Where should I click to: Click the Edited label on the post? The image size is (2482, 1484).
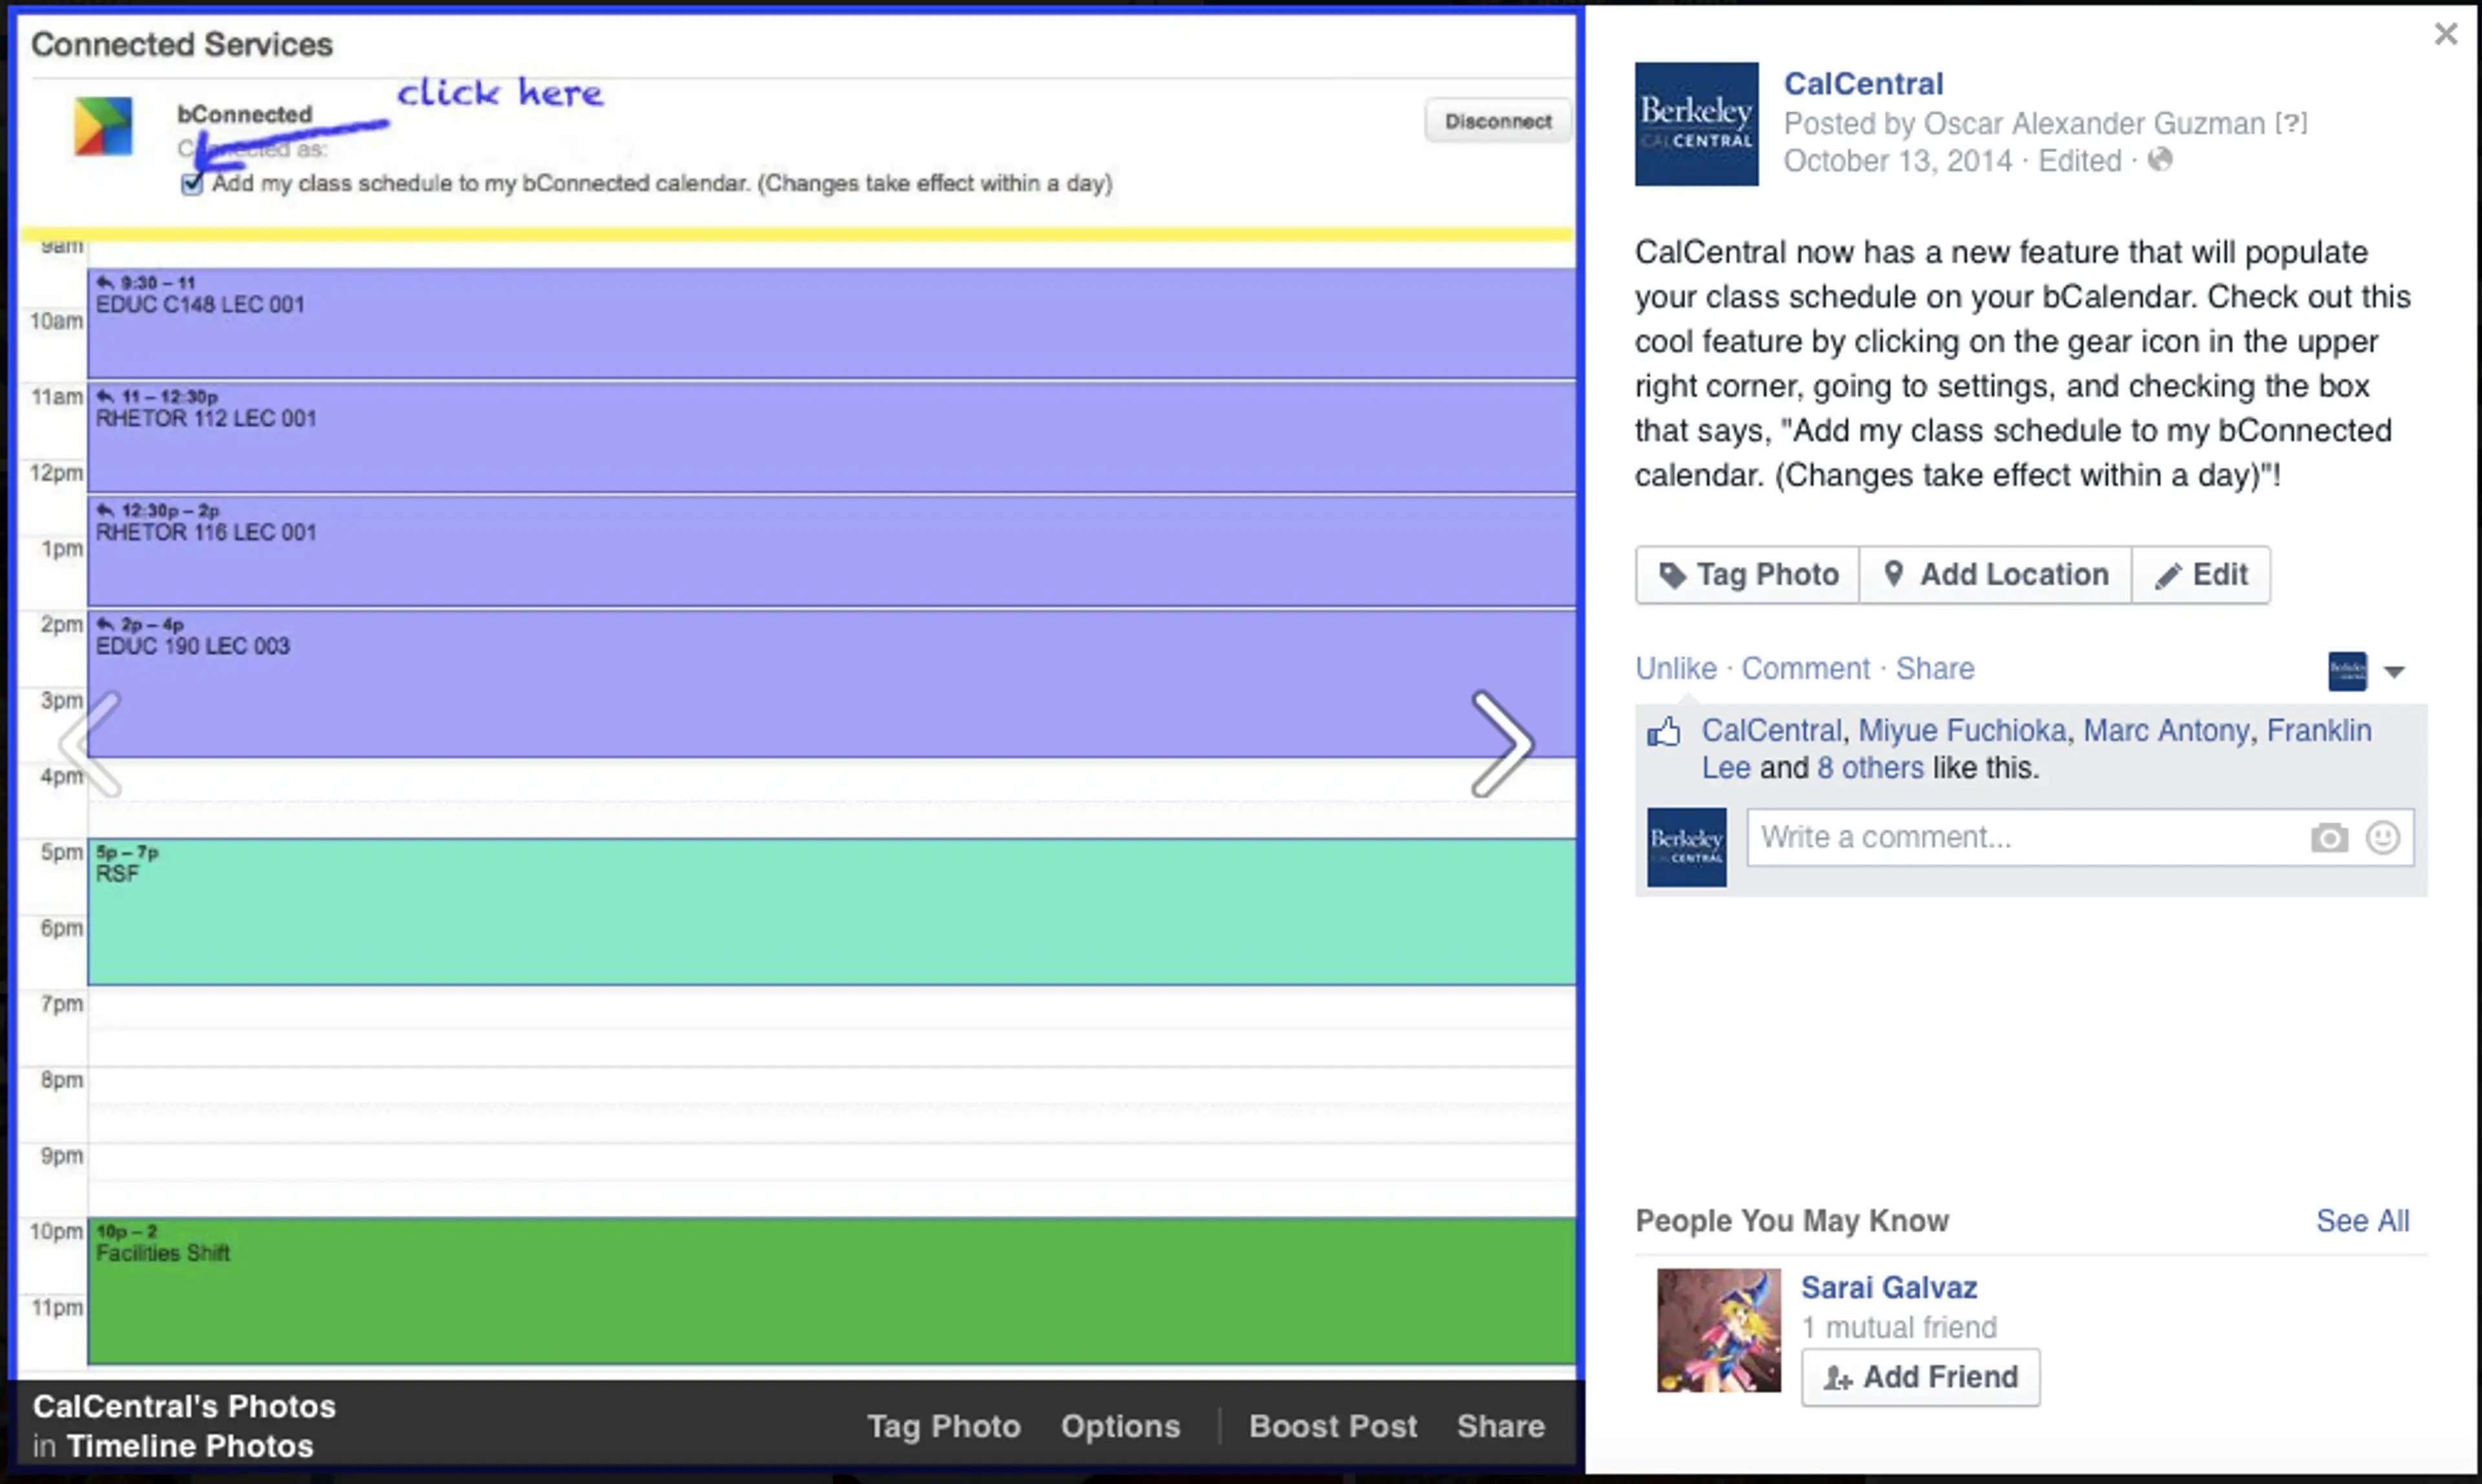point(2079,161)
